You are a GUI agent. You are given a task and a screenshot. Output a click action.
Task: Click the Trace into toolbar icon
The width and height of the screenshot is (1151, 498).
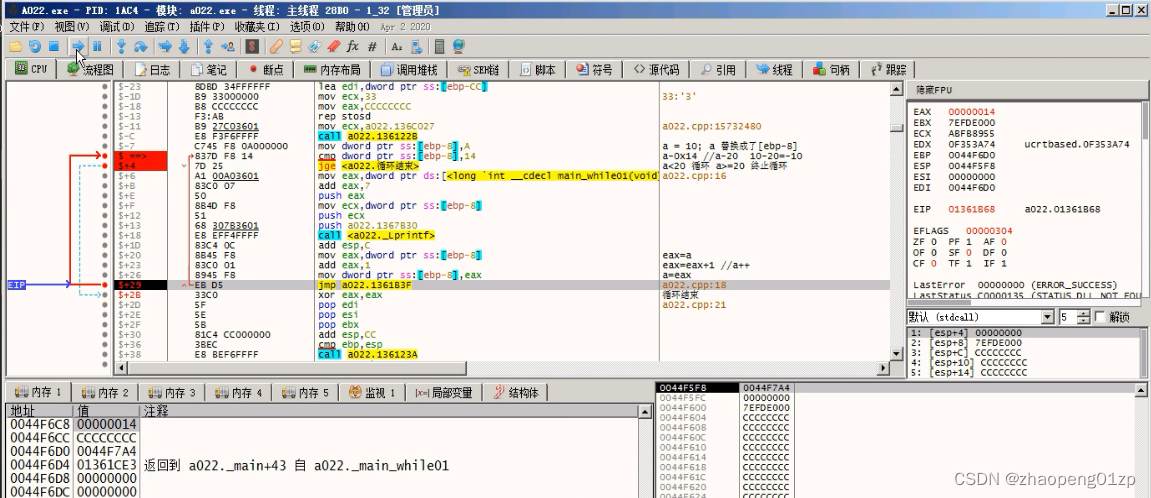[165, 46]
